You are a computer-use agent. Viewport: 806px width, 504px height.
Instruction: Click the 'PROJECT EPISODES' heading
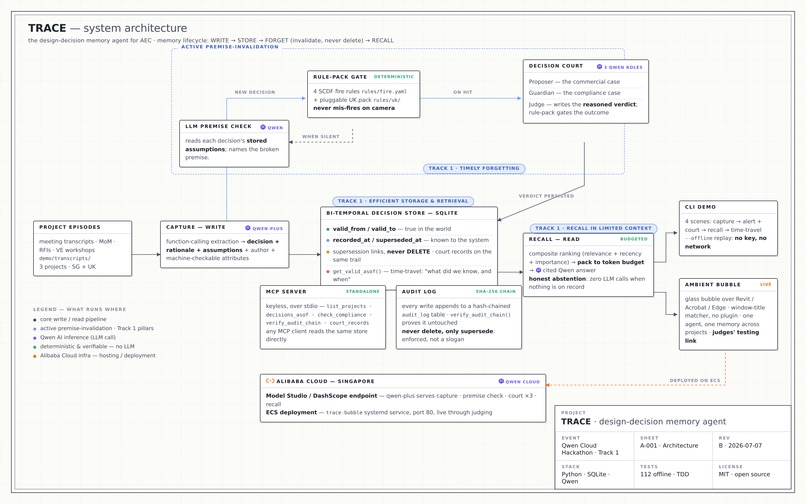pyautogui.click(x=70, y=227)
